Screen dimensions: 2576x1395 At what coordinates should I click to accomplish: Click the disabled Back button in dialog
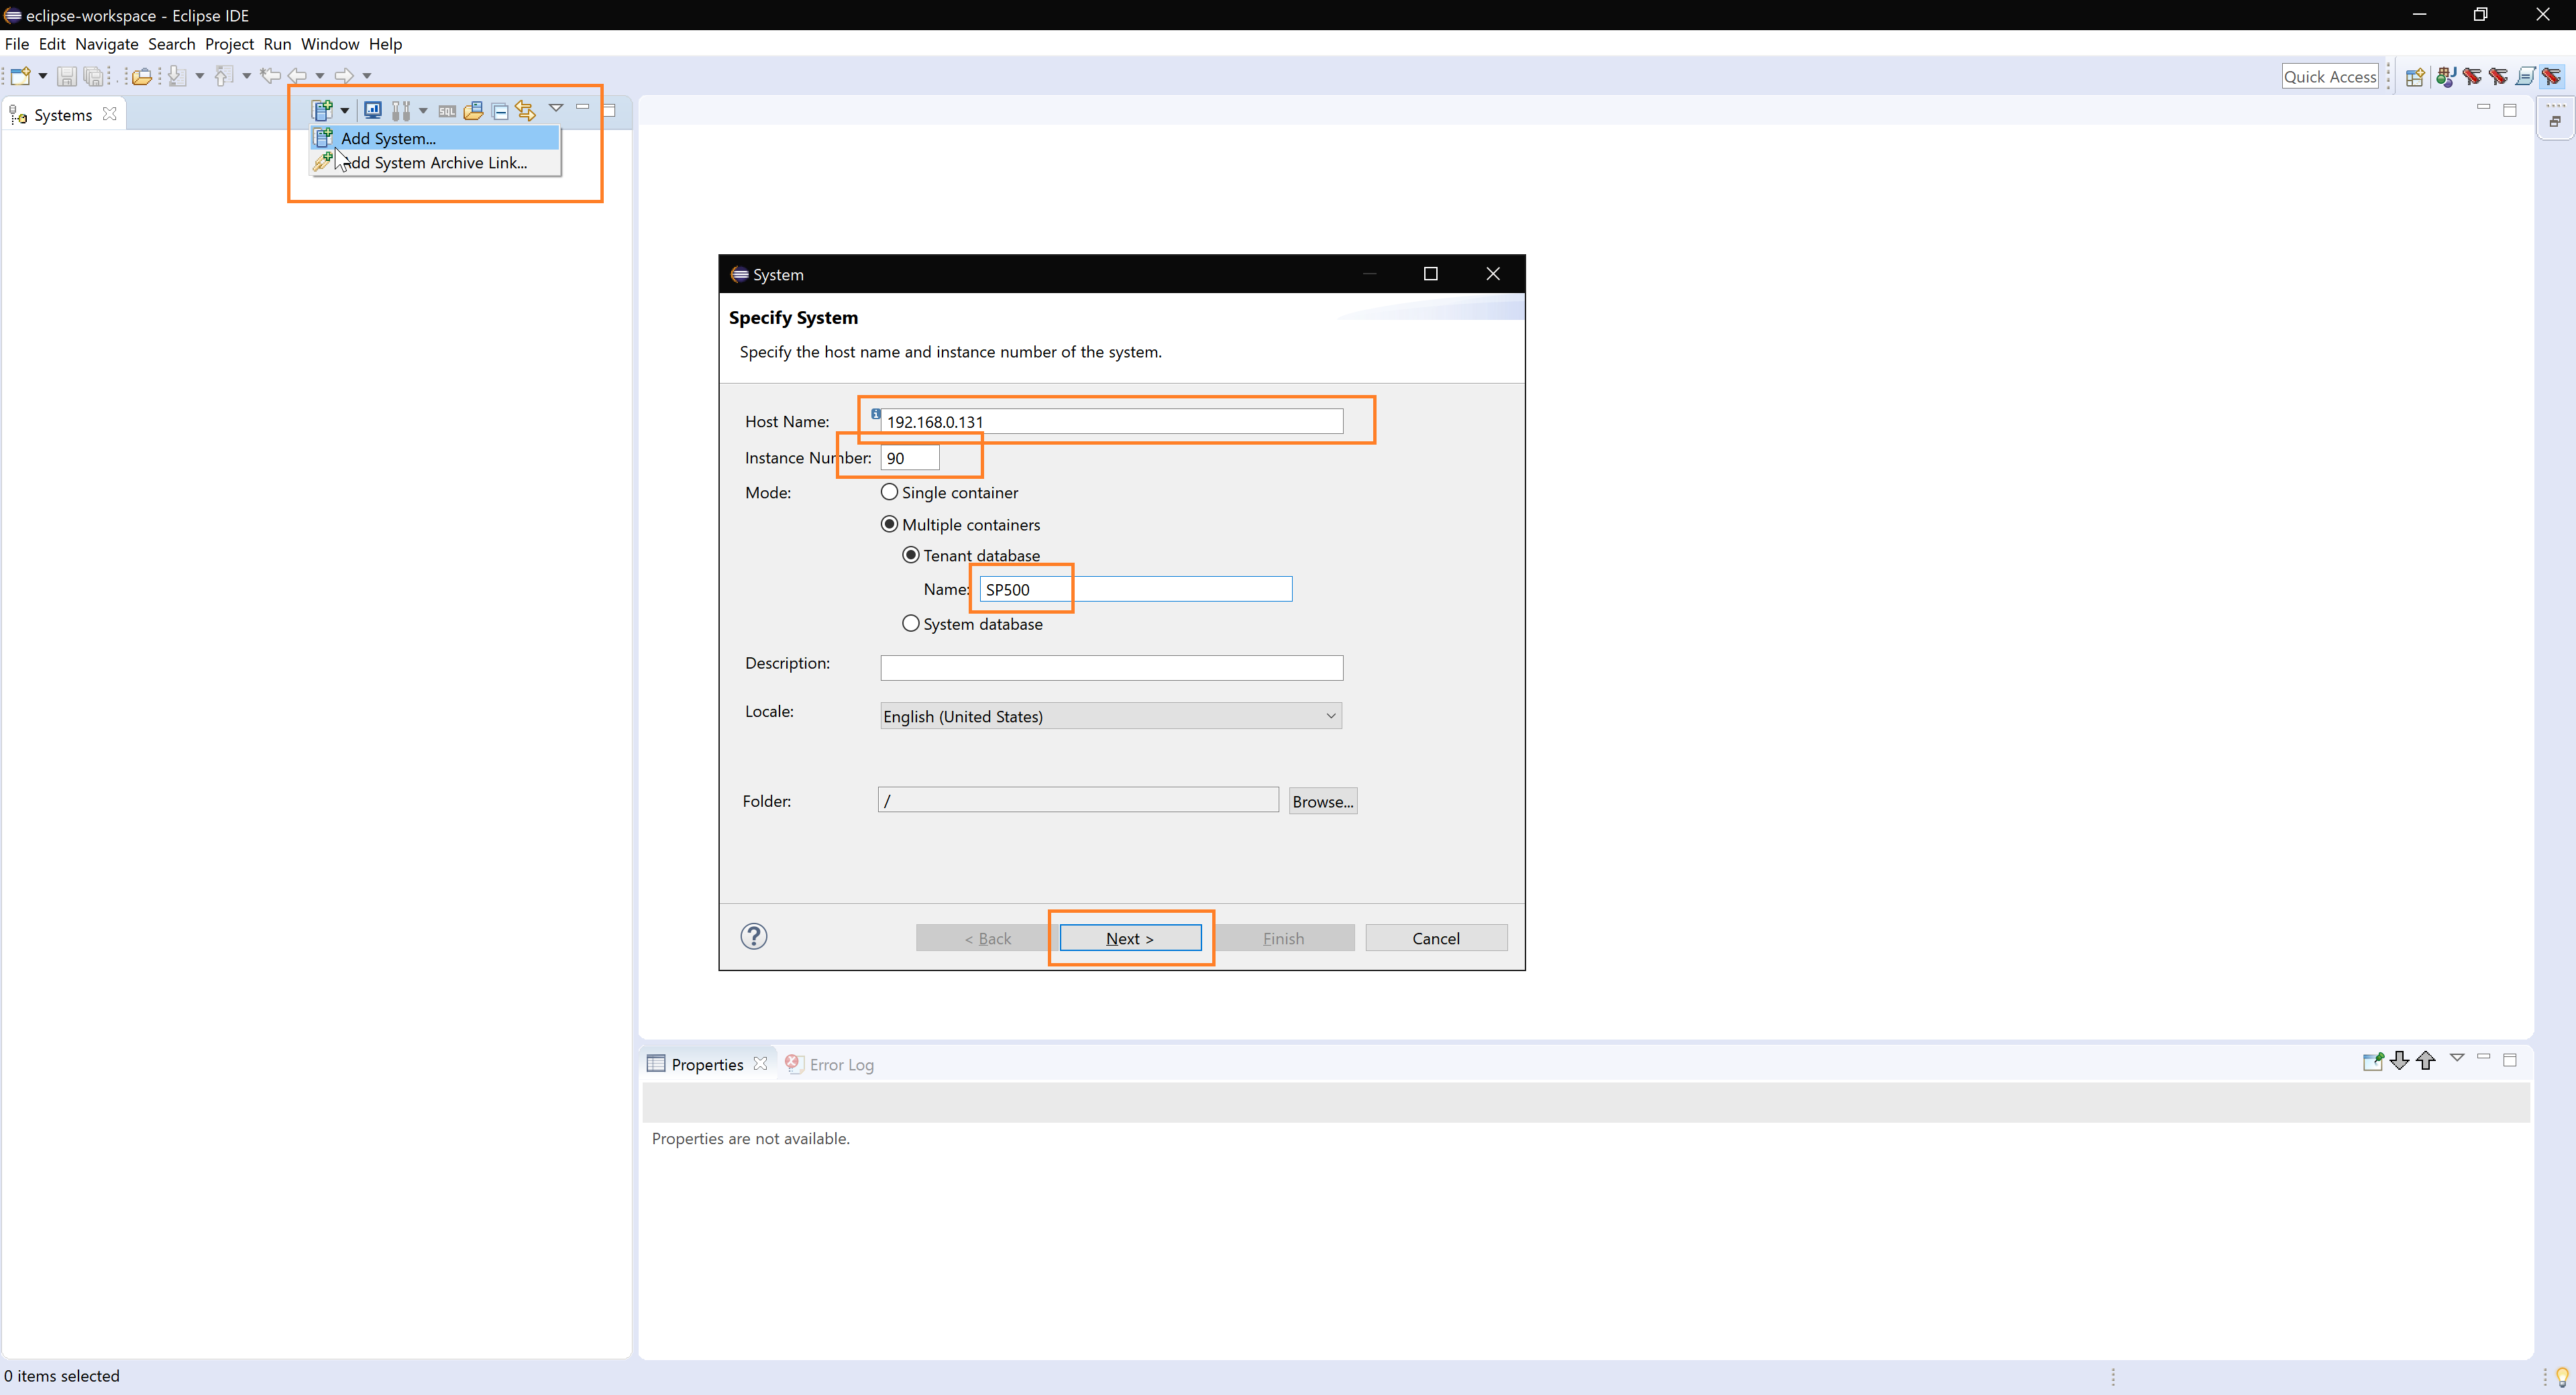tap(987, 938)
